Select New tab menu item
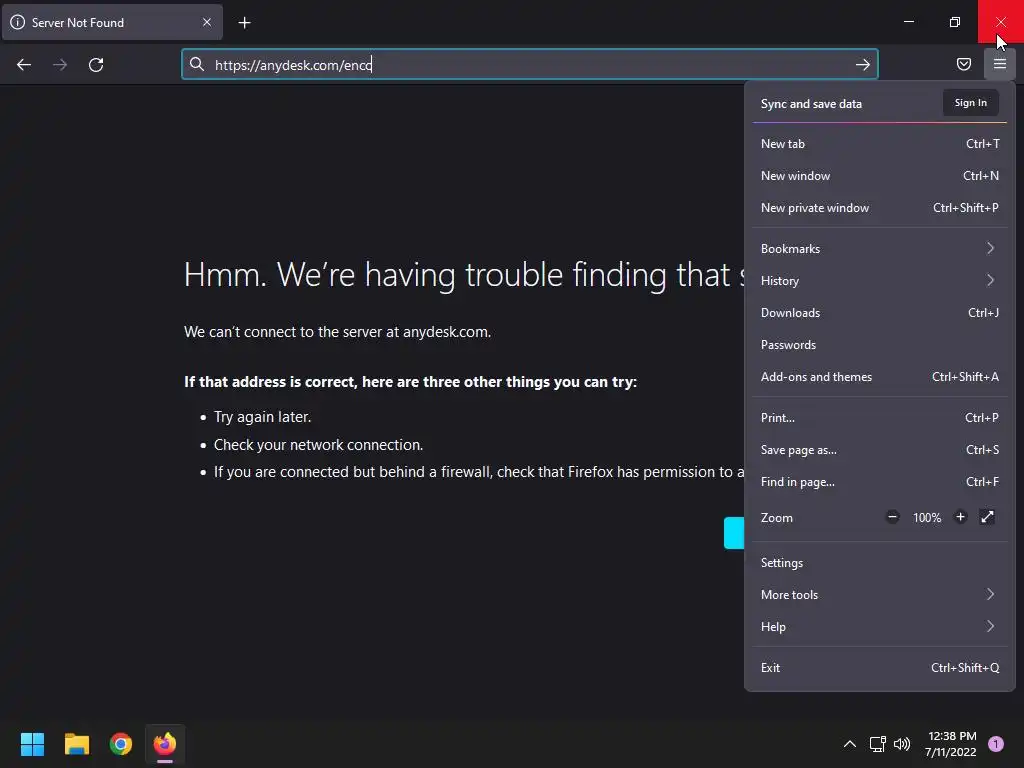The image size is (1024, 768). (x=880, y=144)
